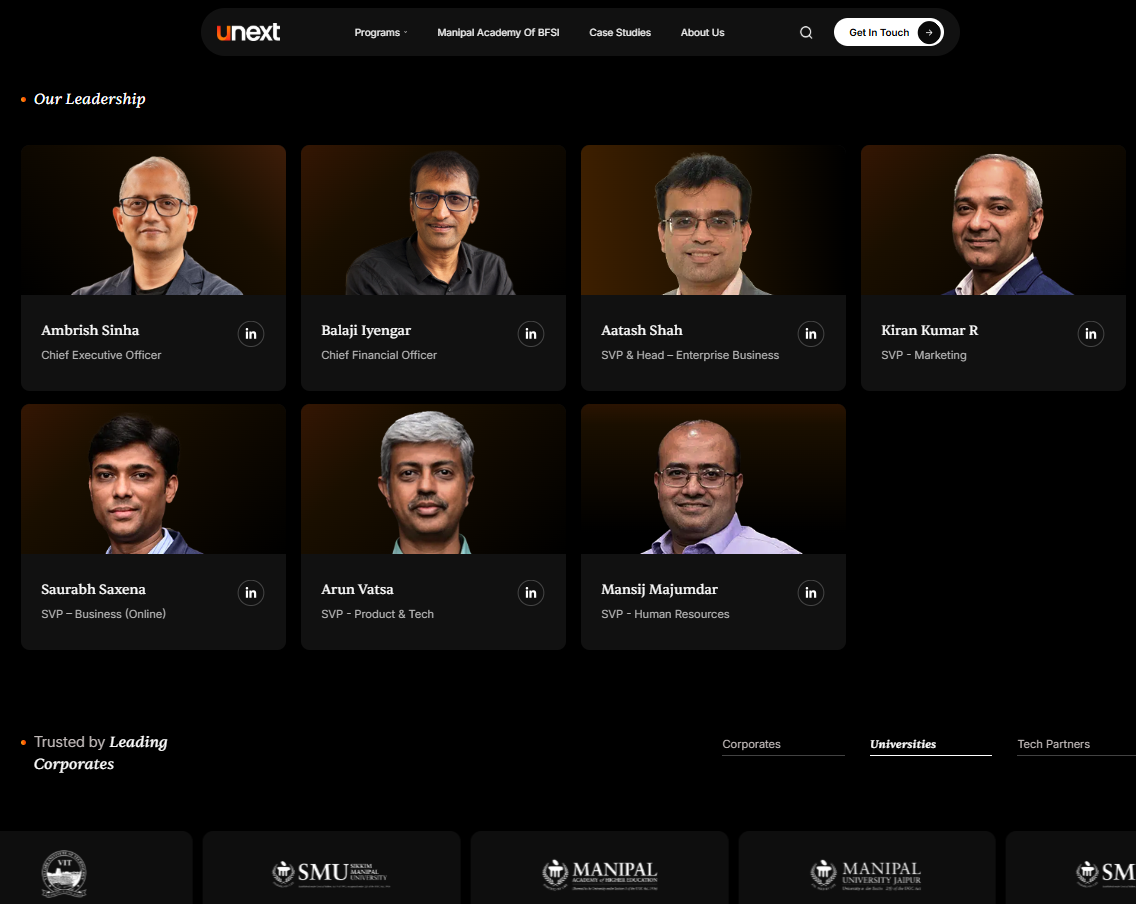The width and height of the screenshot is (1136, 904).
Task: Open the About Us link
Action: [702, 32]
